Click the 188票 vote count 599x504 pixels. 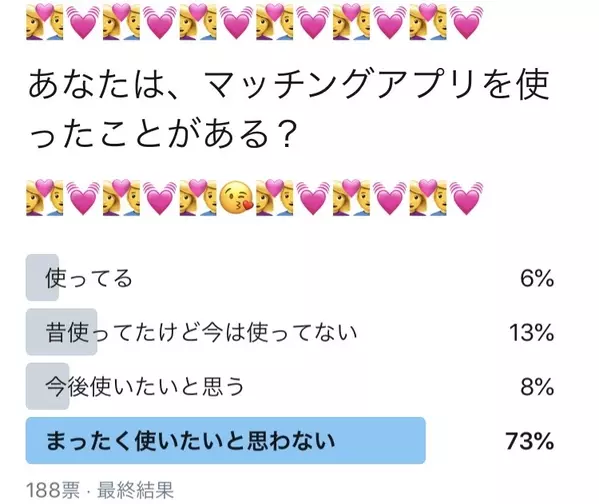(53, 490)
